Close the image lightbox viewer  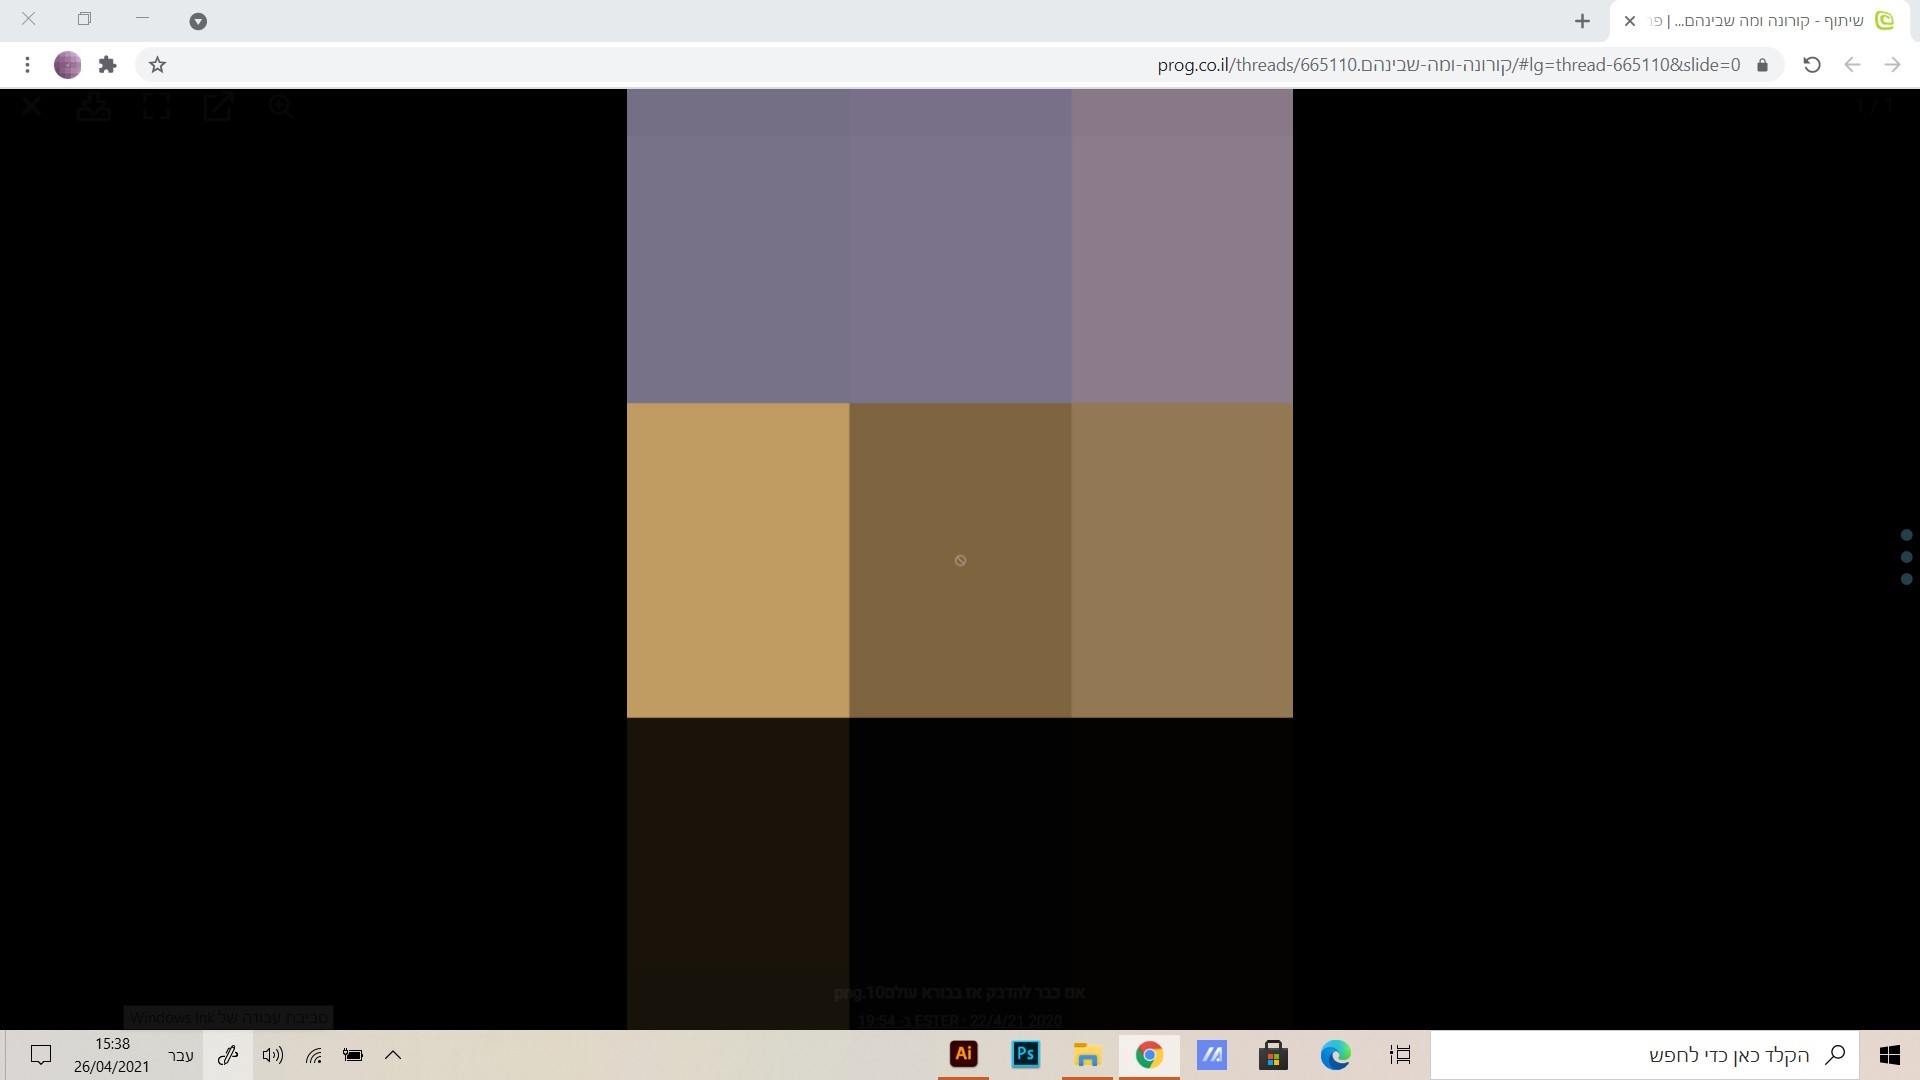pos(31,106)
